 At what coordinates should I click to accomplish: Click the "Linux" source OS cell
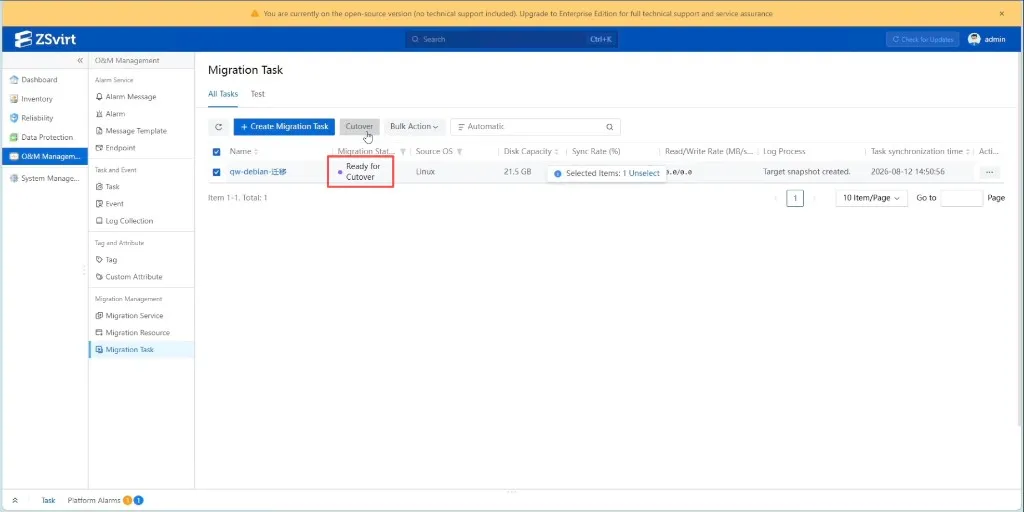[425, 172]
